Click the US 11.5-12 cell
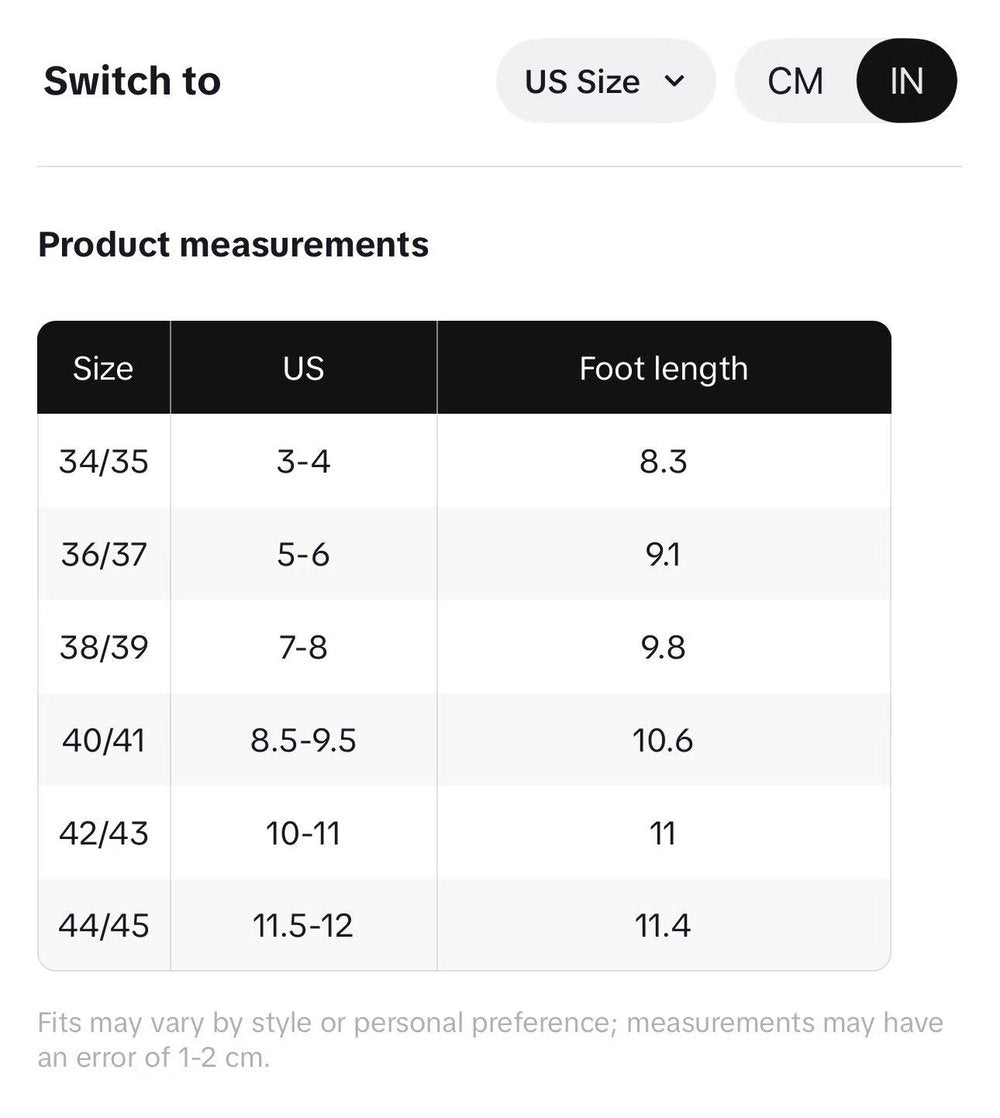This screenshot has height=1118, width=1000. click(x=303, y=926)
